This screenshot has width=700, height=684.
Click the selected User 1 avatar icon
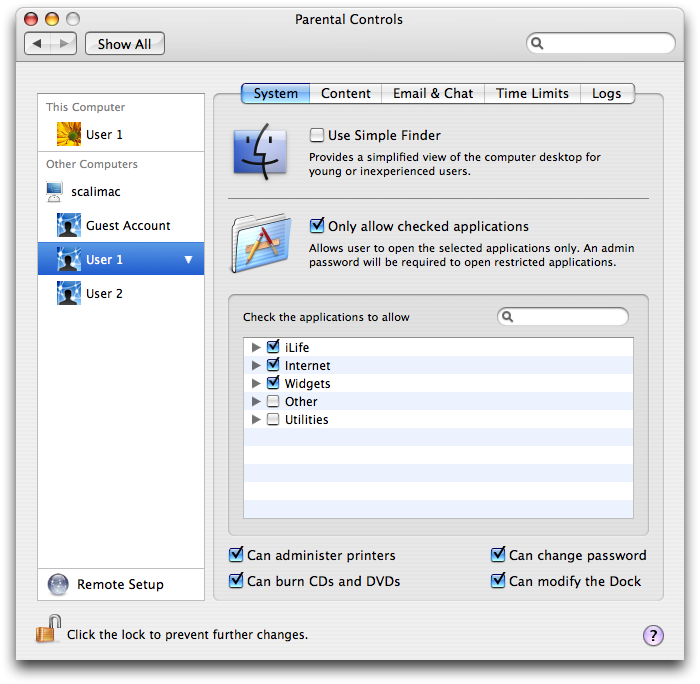click(69, 259)
